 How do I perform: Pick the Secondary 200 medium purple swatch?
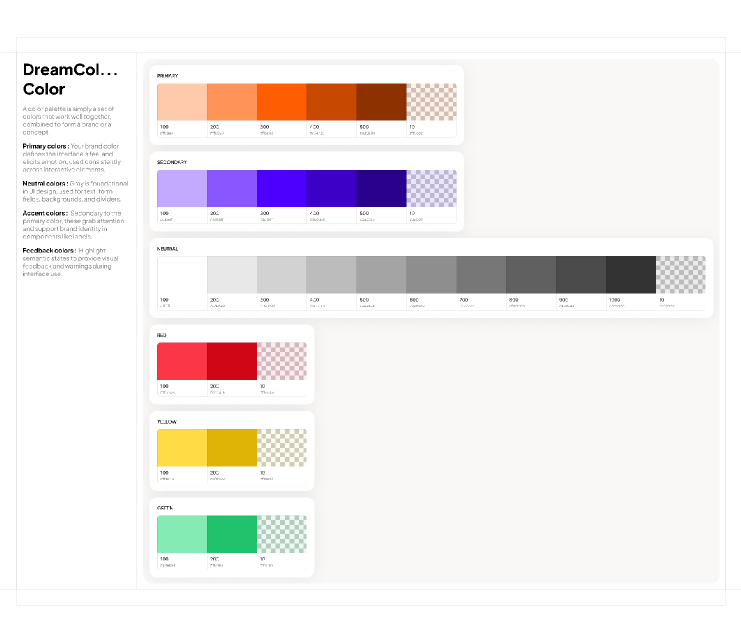coord(232,188)
